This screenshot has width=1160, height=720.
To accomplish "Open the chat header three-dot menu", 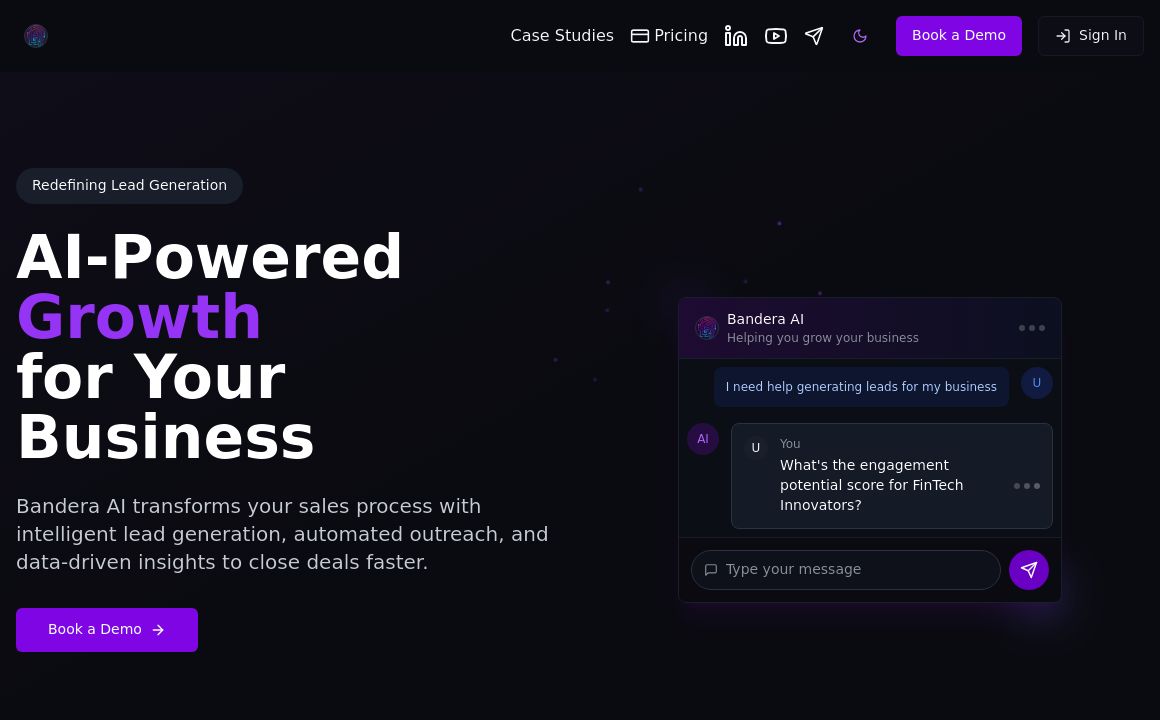I will (x=1032, y=328).
